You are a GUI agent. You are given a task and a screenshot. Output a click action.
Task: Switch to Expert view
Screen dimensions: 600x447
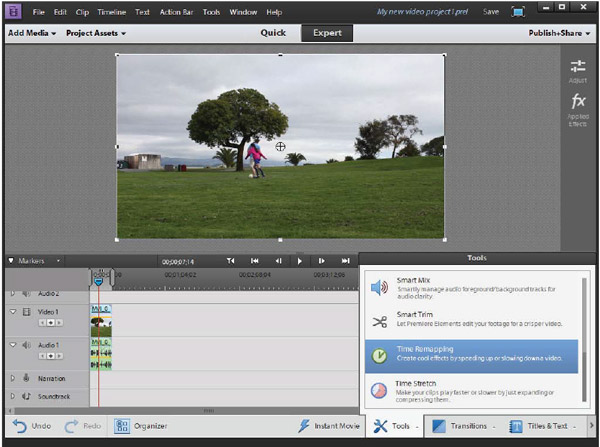tap(327, 33)
